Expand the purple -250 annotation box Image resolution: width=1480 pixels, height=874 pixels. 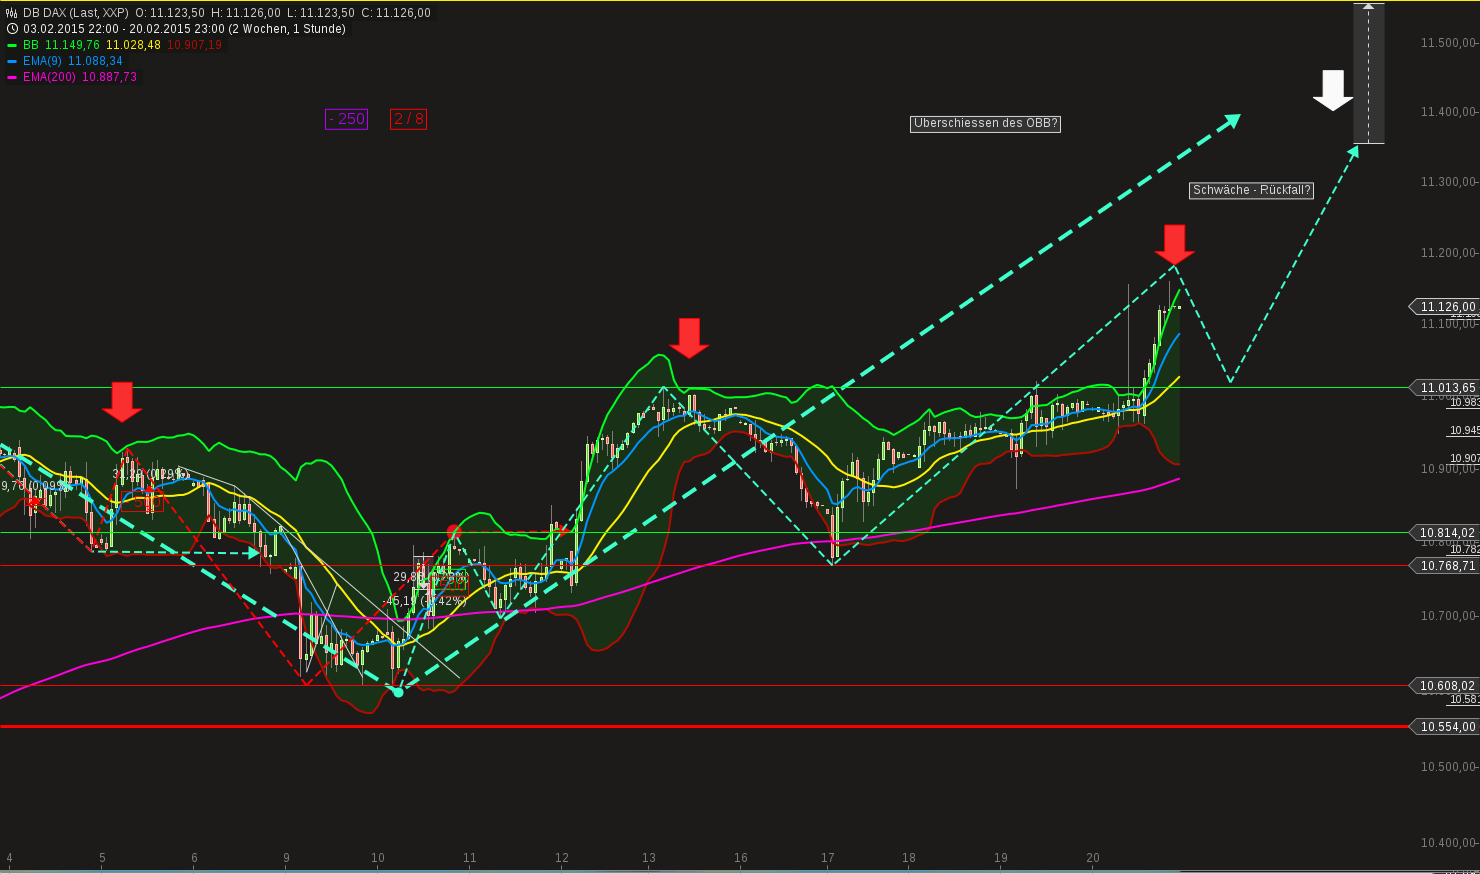click(346, 119)
